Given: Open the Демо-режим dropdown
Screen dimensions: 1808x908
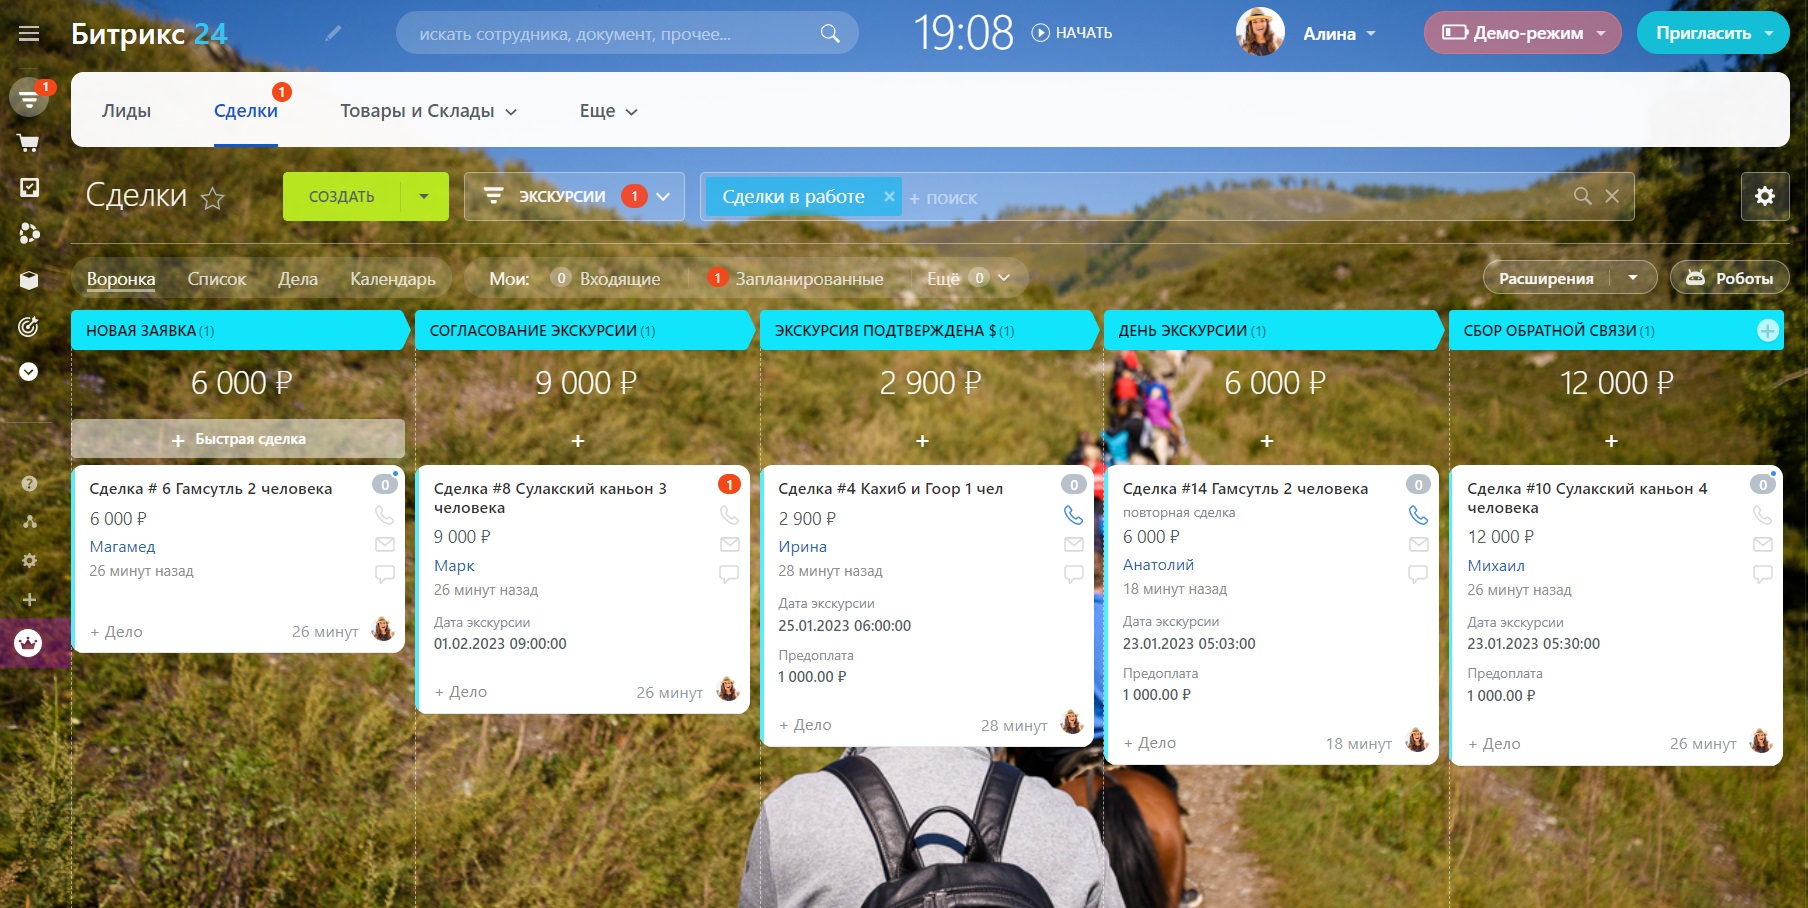Looking at the screenshot, I should click(x=1522, y=33).
